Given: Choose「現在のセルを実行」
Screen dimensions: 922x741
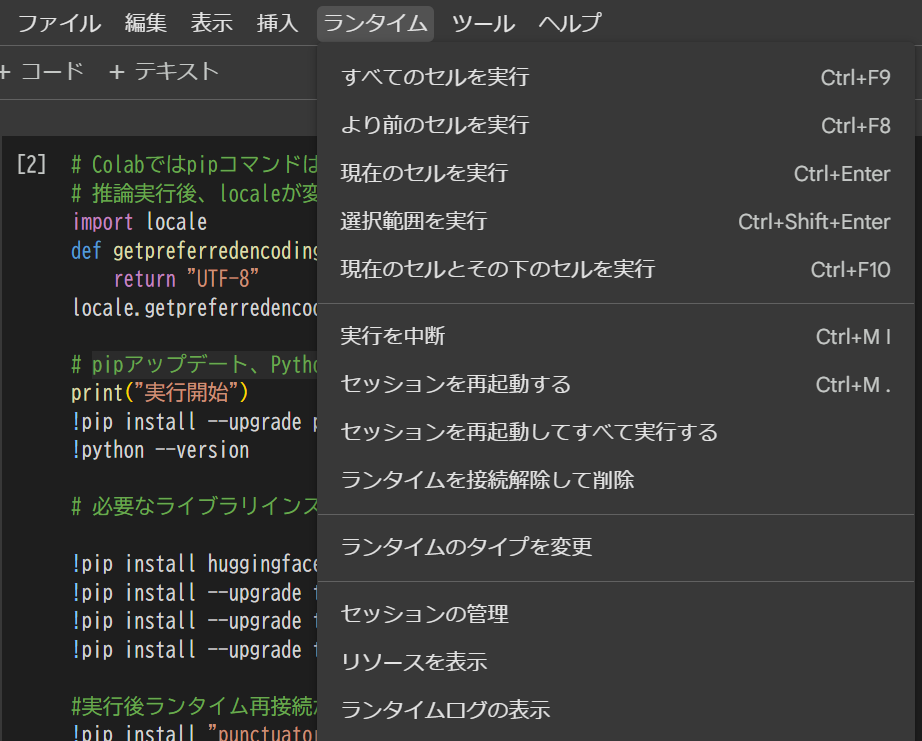Looking at the screenshot, I should [x=425, y=173].
